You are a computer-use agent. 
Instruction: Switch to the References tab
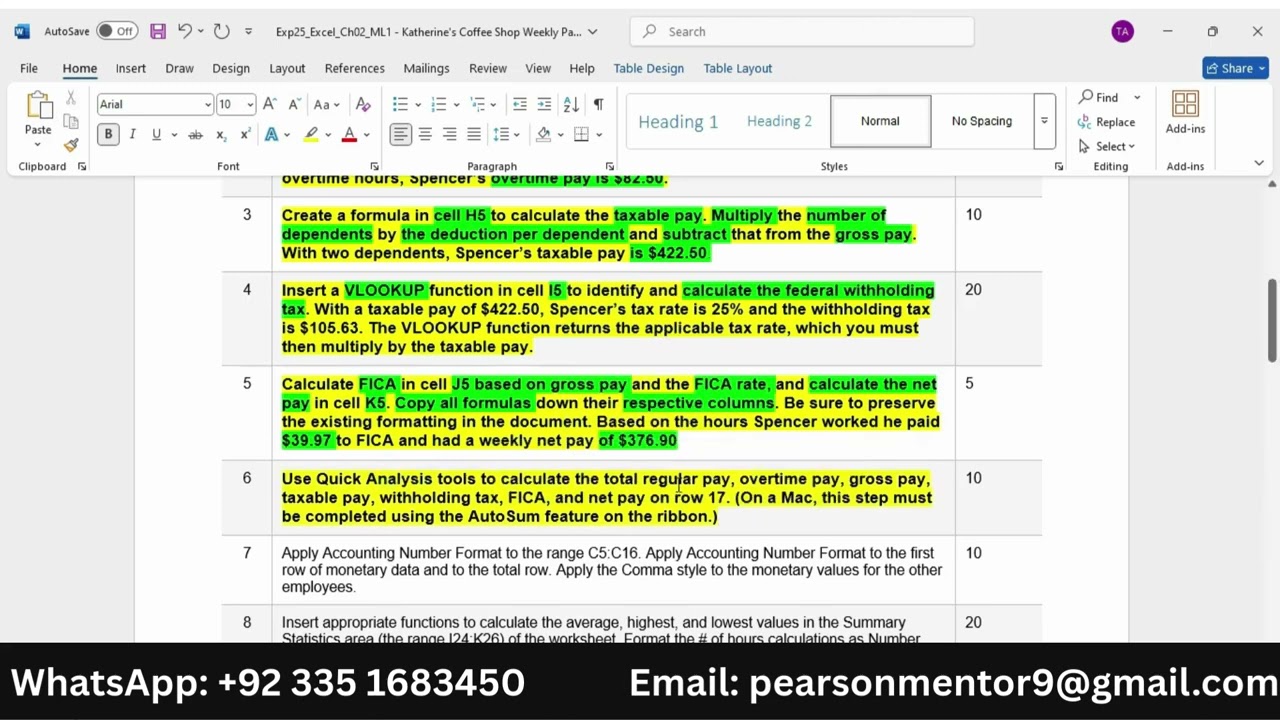click(354, 68)
